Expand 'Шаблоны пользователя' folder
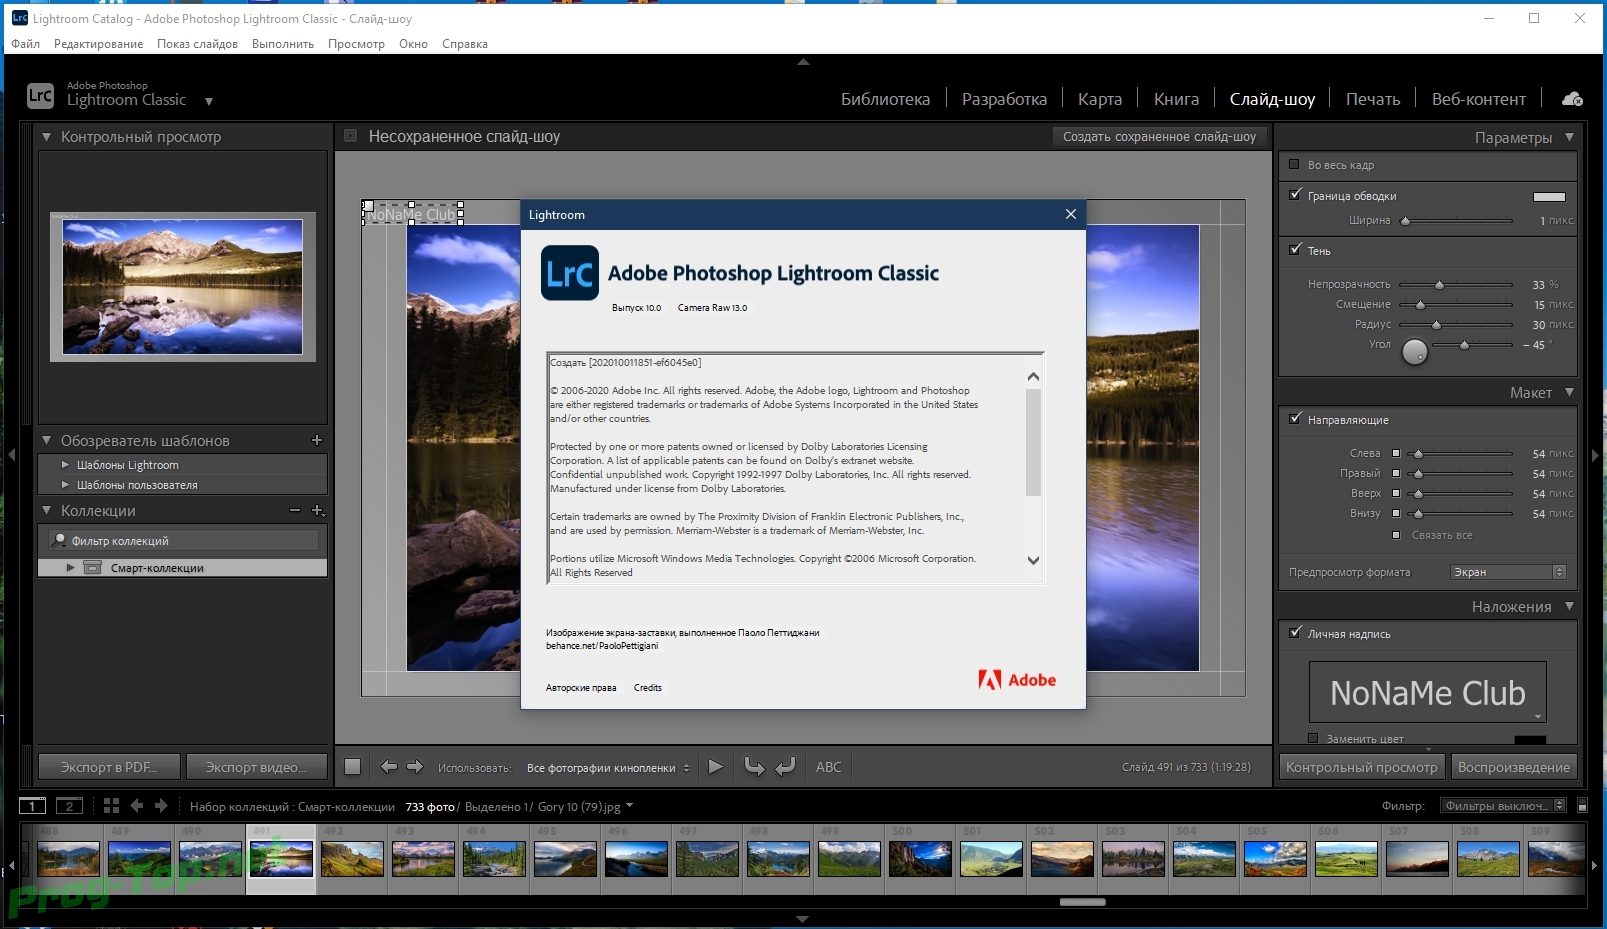 point(65,484)
